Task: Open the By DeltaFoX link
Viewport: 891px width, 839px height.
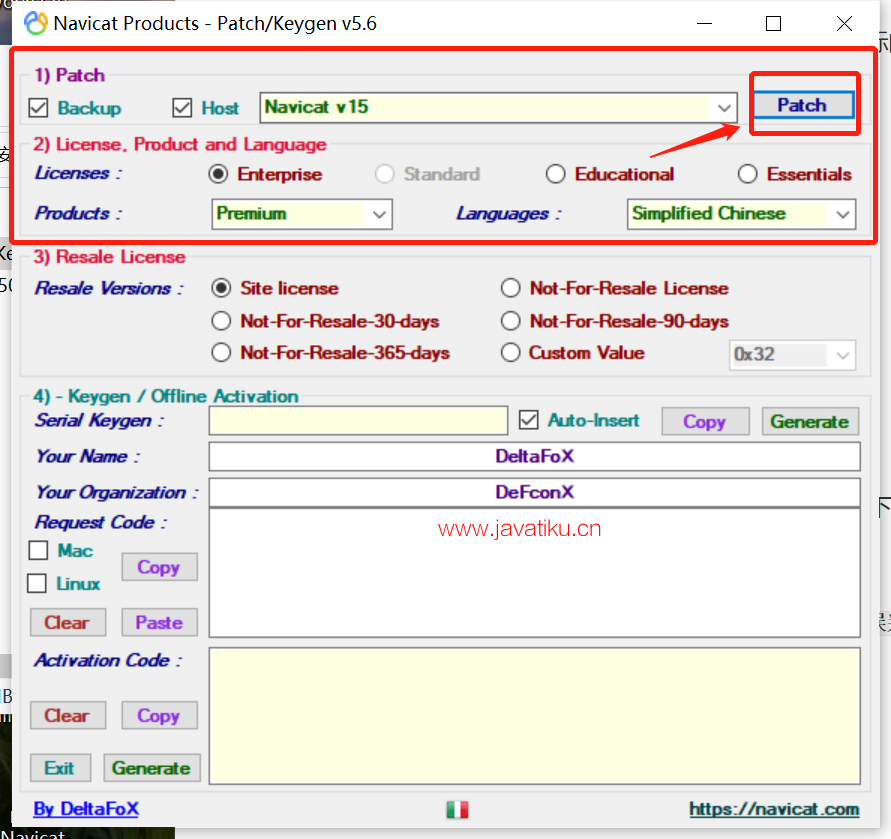Action: (x=86, y=809)
